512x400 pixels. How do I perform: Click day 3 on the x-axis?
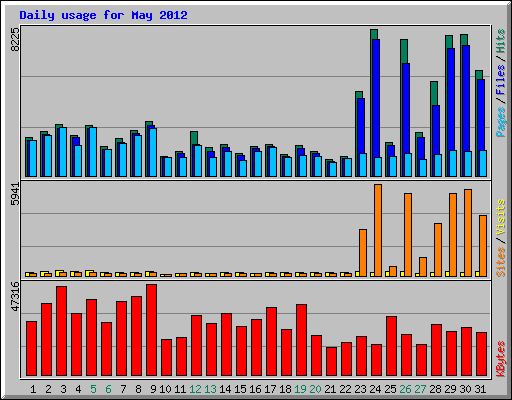pos(63,389)
